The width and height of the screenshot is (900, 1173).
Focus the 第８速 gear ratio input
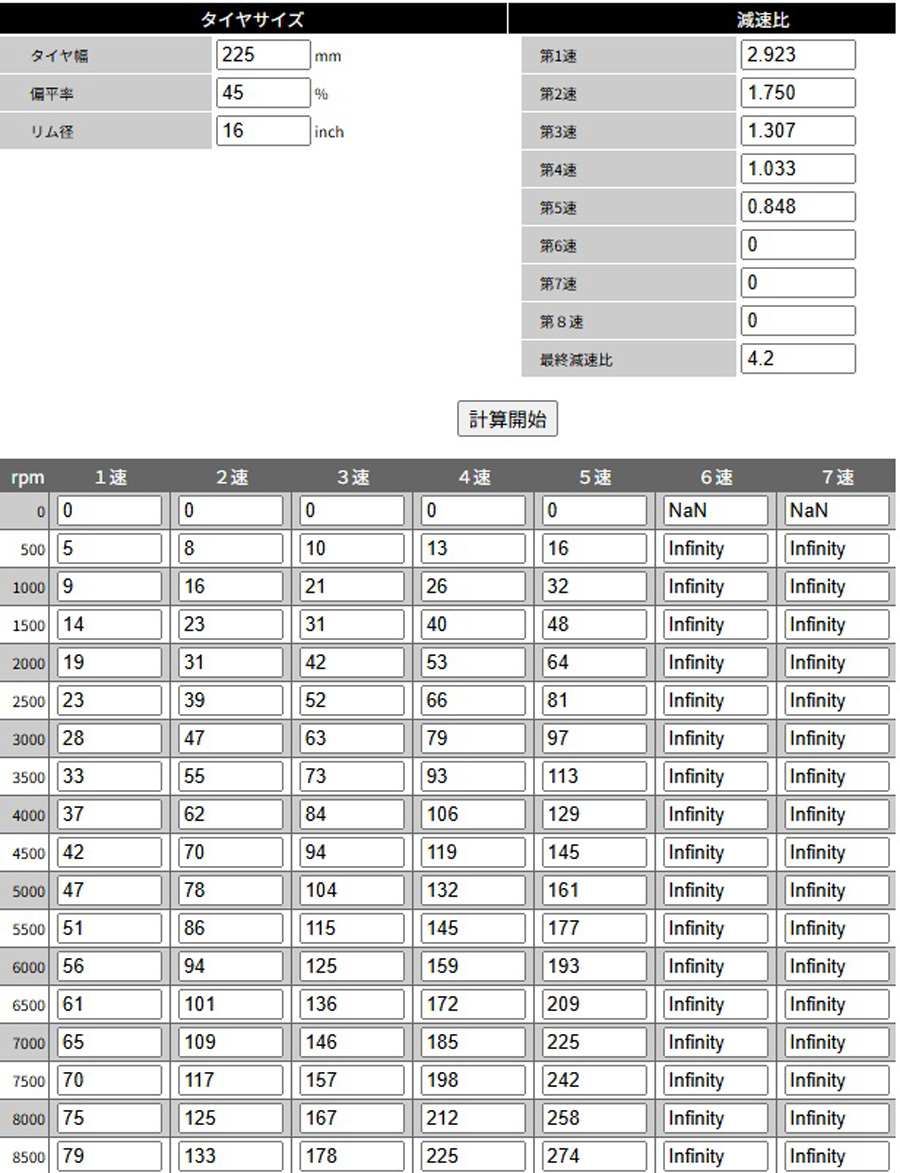coord(797,321)
